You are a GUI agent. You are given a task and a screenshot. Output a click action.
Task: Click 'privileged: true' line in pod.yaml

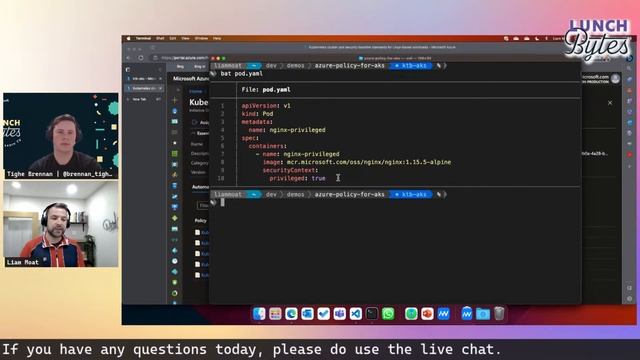297,178
